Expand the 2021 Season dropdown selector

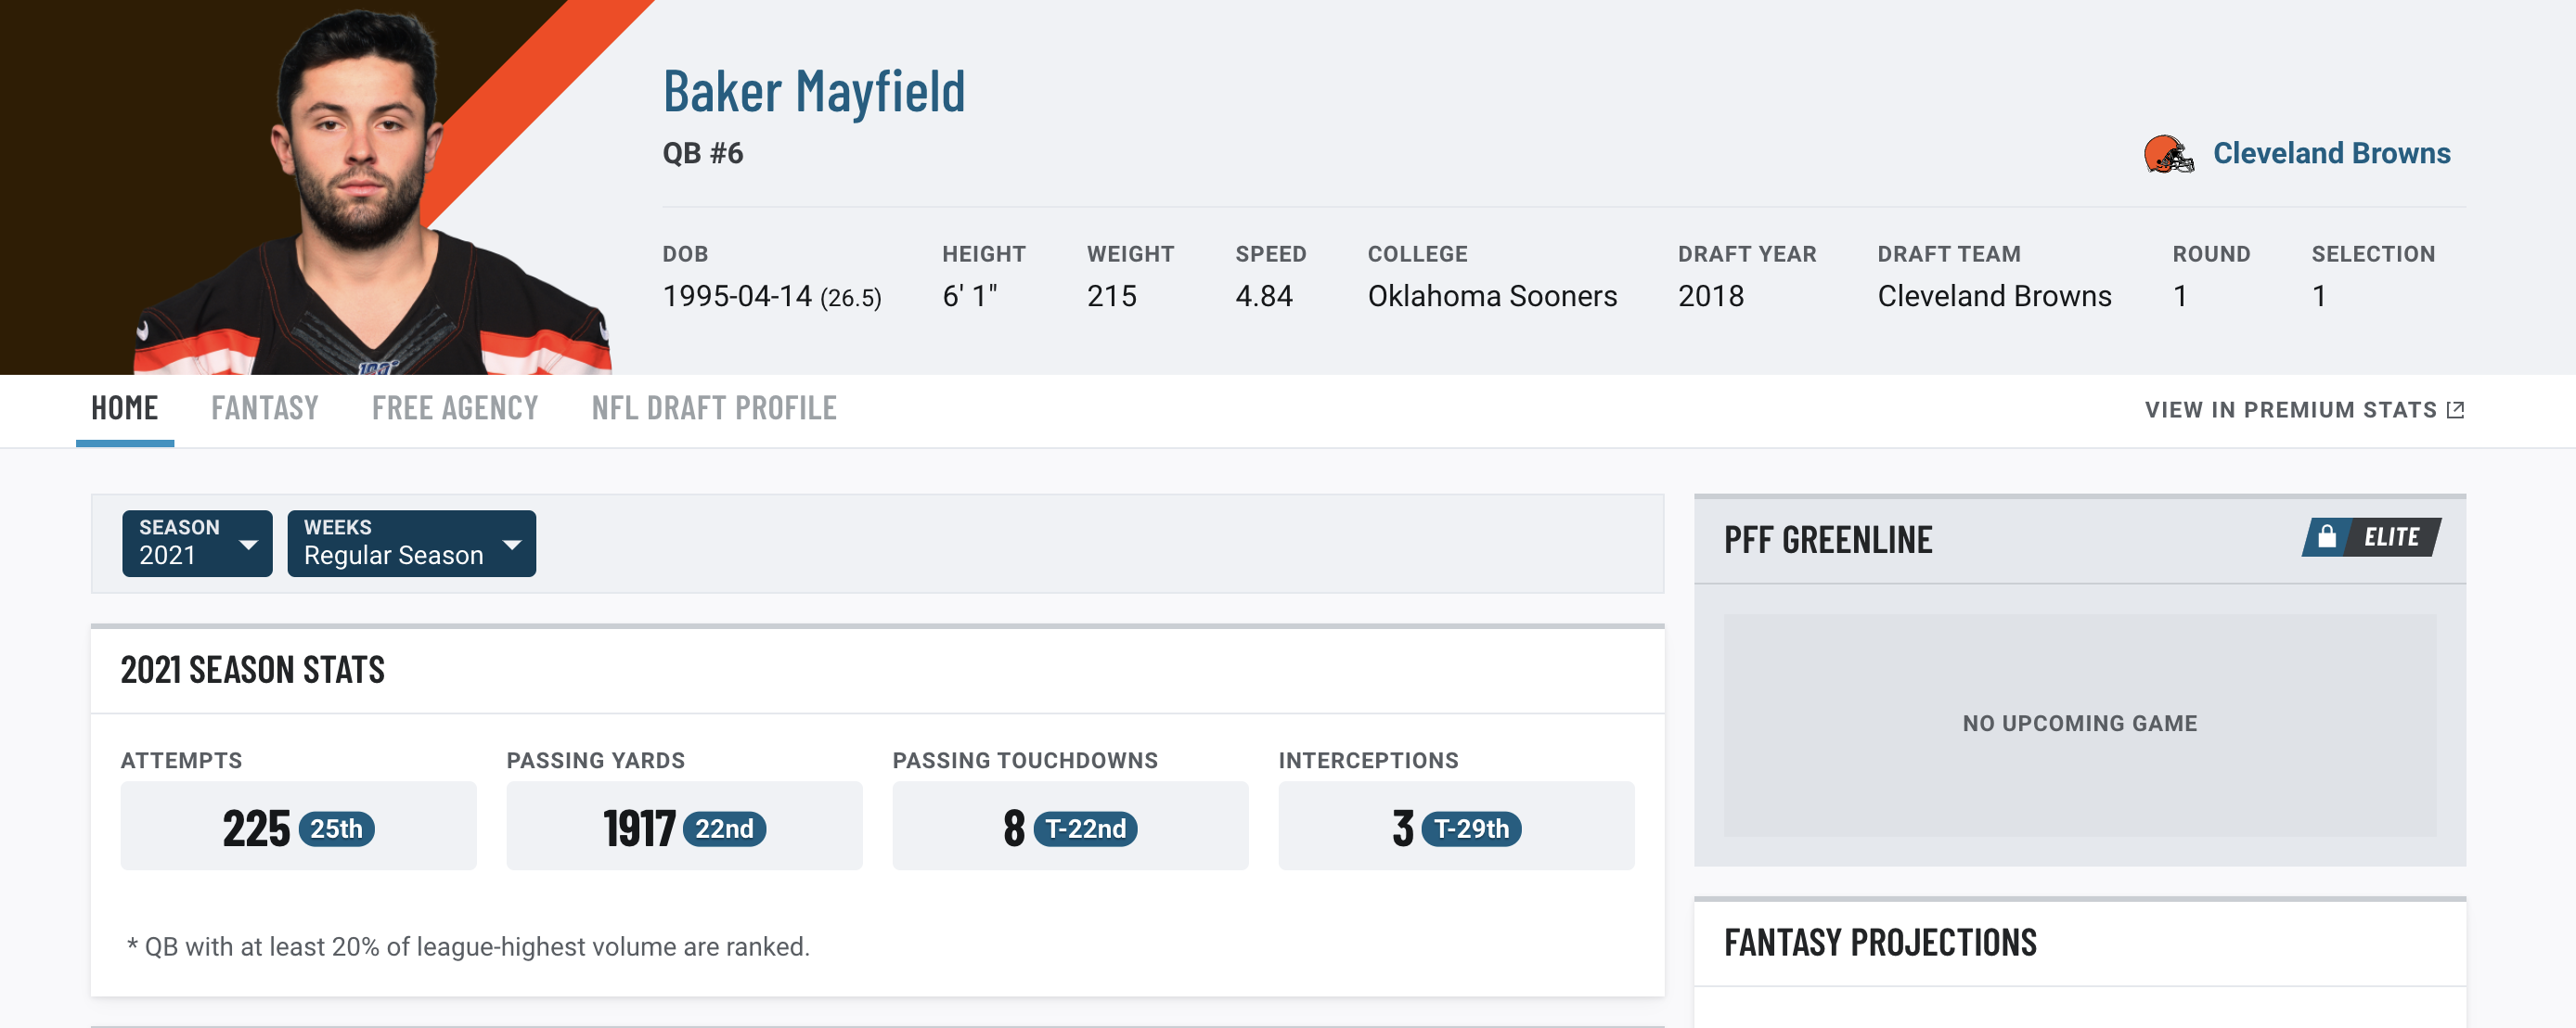(x=197, y=542)
